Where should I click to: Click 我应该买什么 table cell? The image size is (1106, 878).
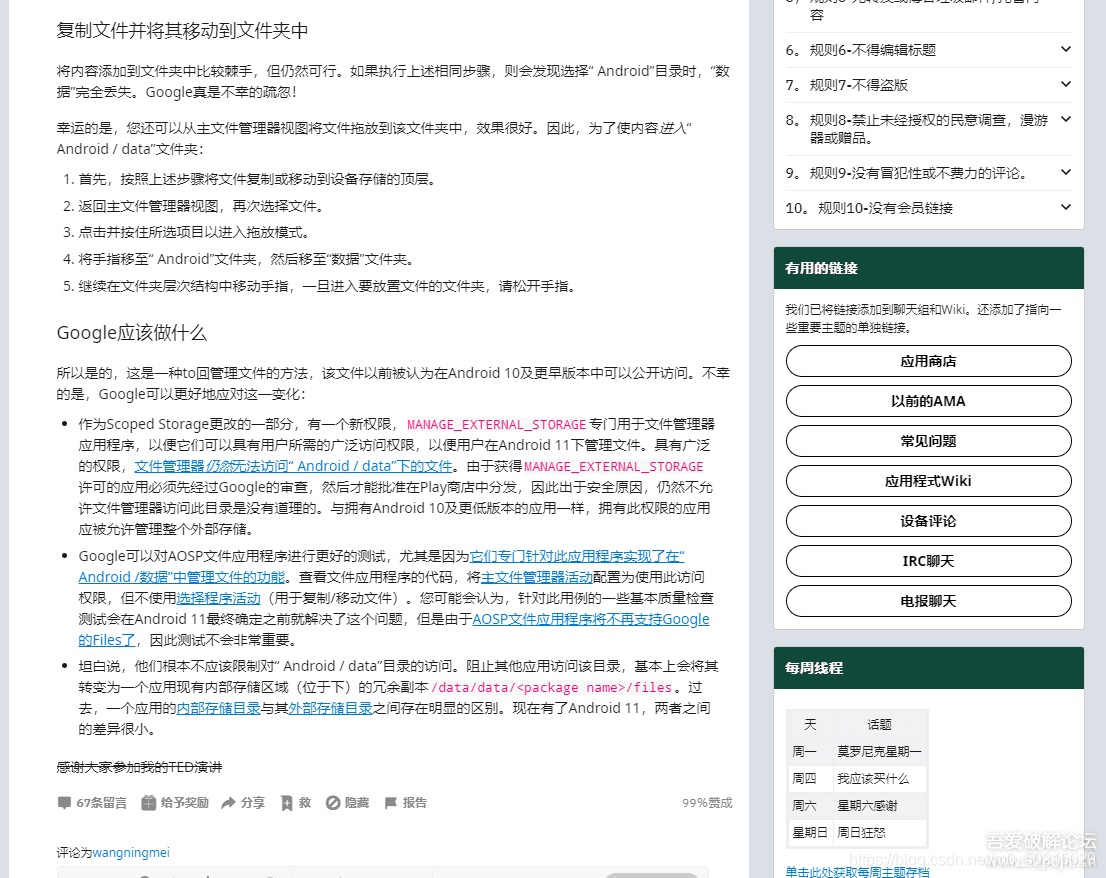pyautogui.click(x=879, y=779)
